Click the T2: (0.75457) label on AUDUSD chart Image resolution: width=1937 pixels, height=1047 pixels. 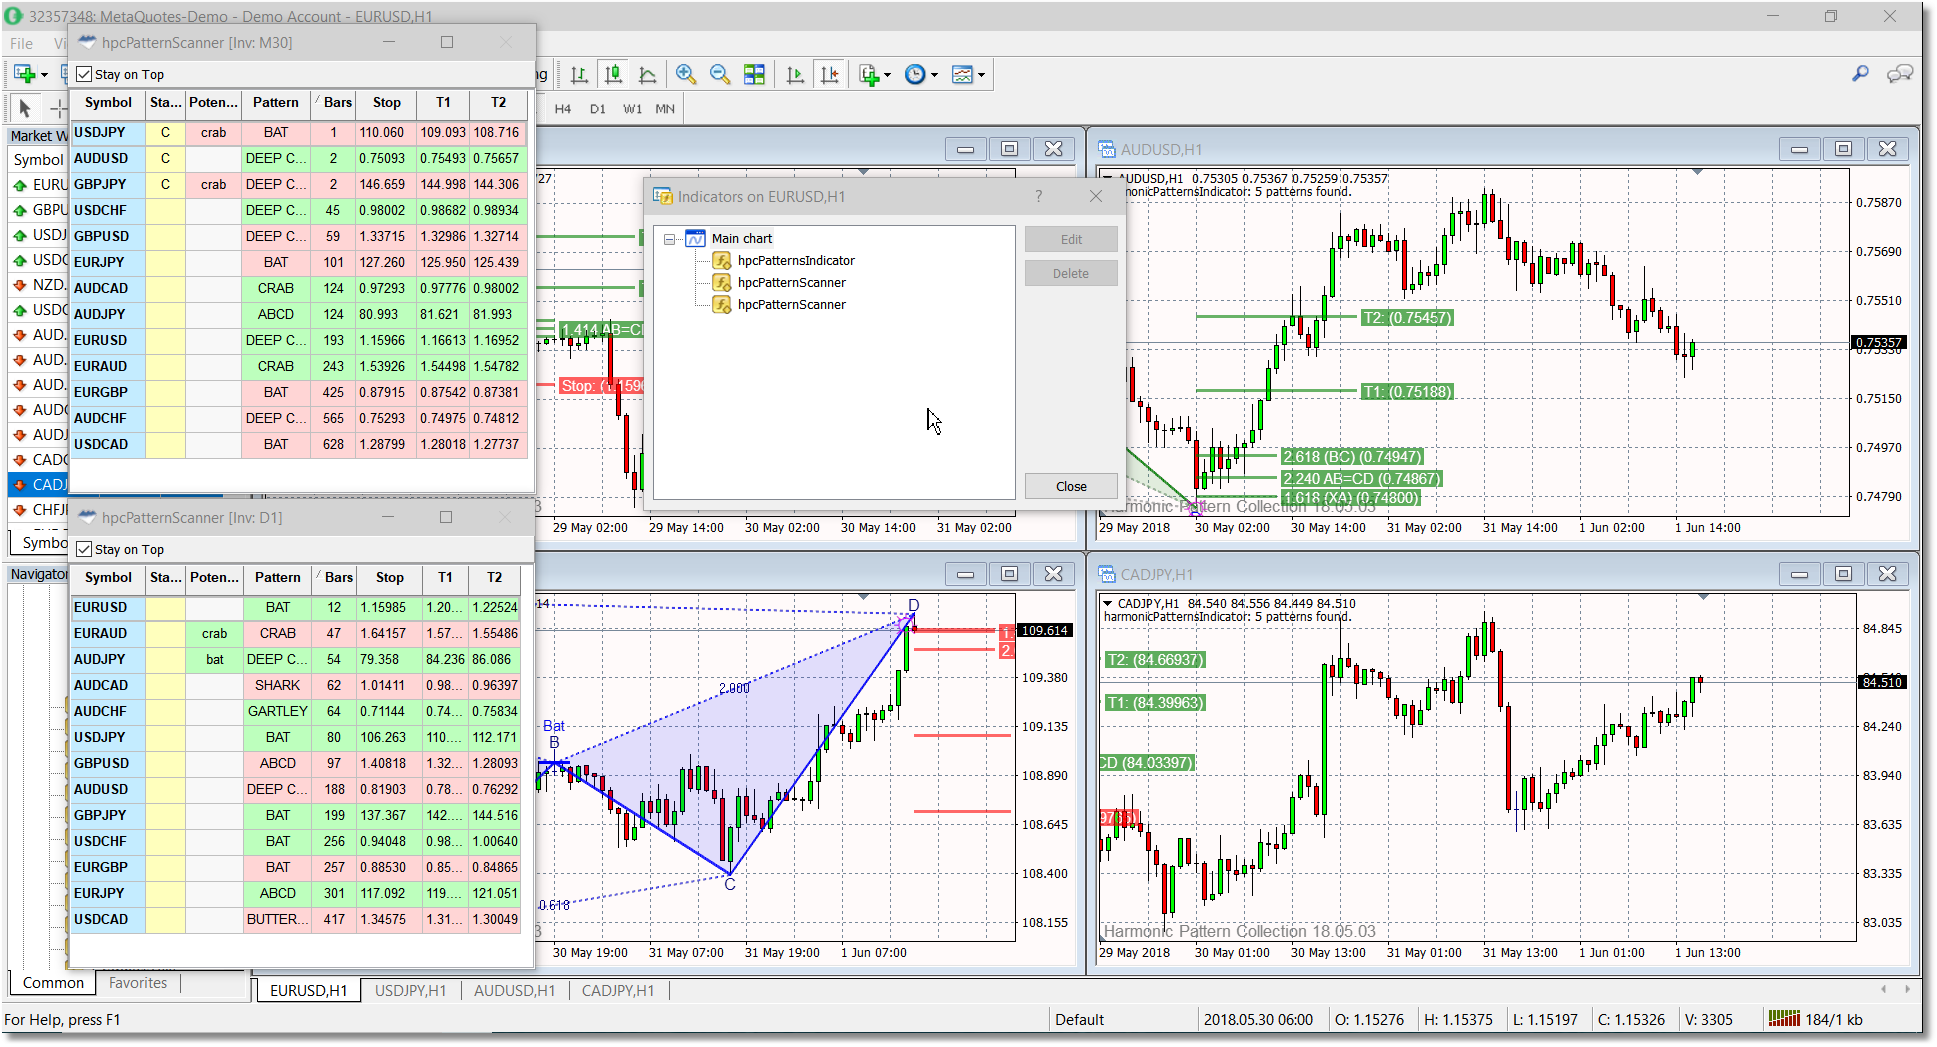pos(1407,318)
